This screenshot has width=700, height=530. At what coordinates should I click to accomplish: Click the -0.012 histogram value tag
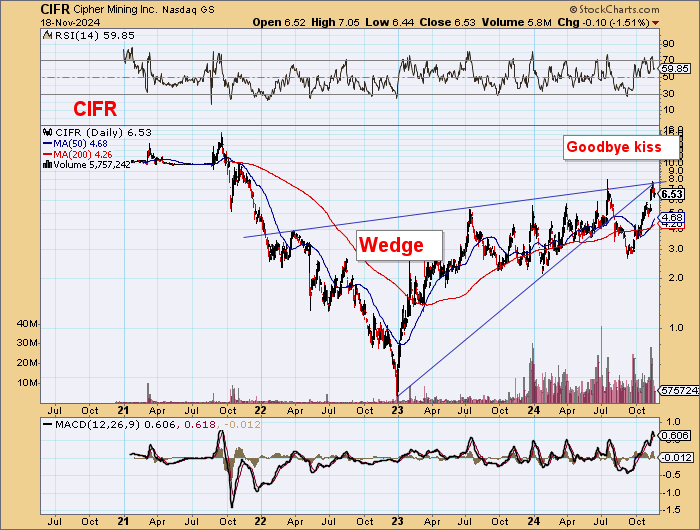click(676, 458)
